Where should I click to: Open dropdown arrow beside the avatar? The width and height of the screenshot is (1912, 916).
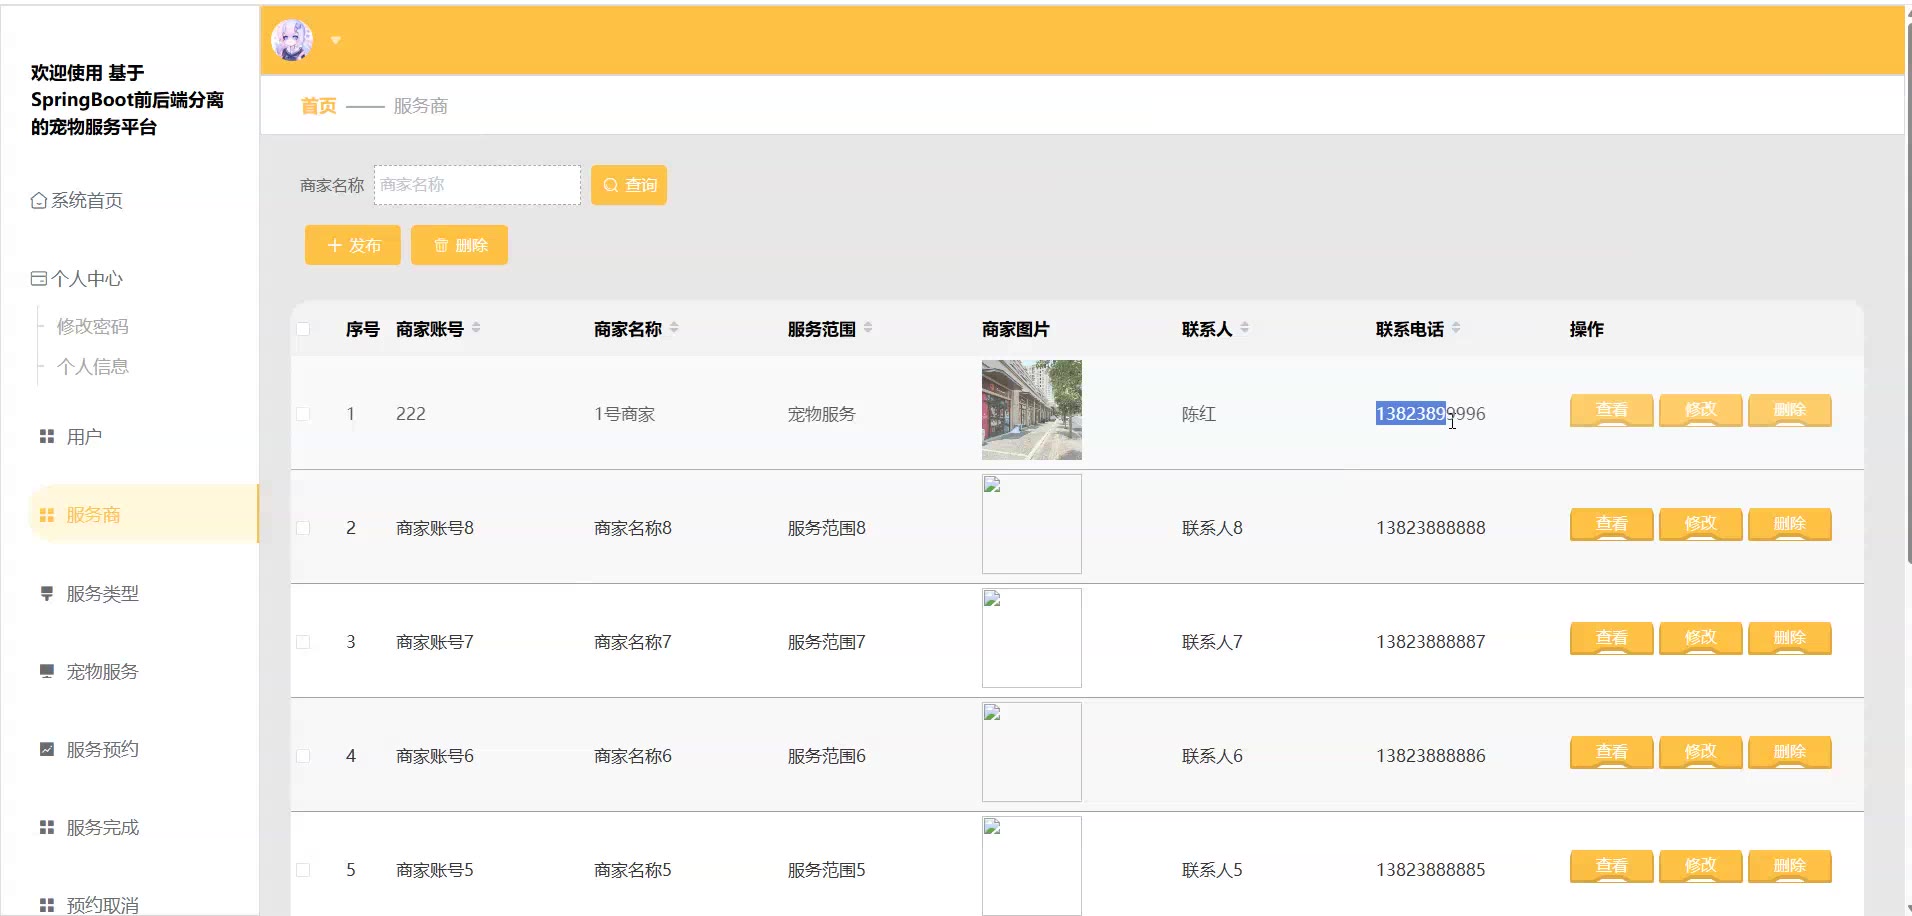(336, 41)
